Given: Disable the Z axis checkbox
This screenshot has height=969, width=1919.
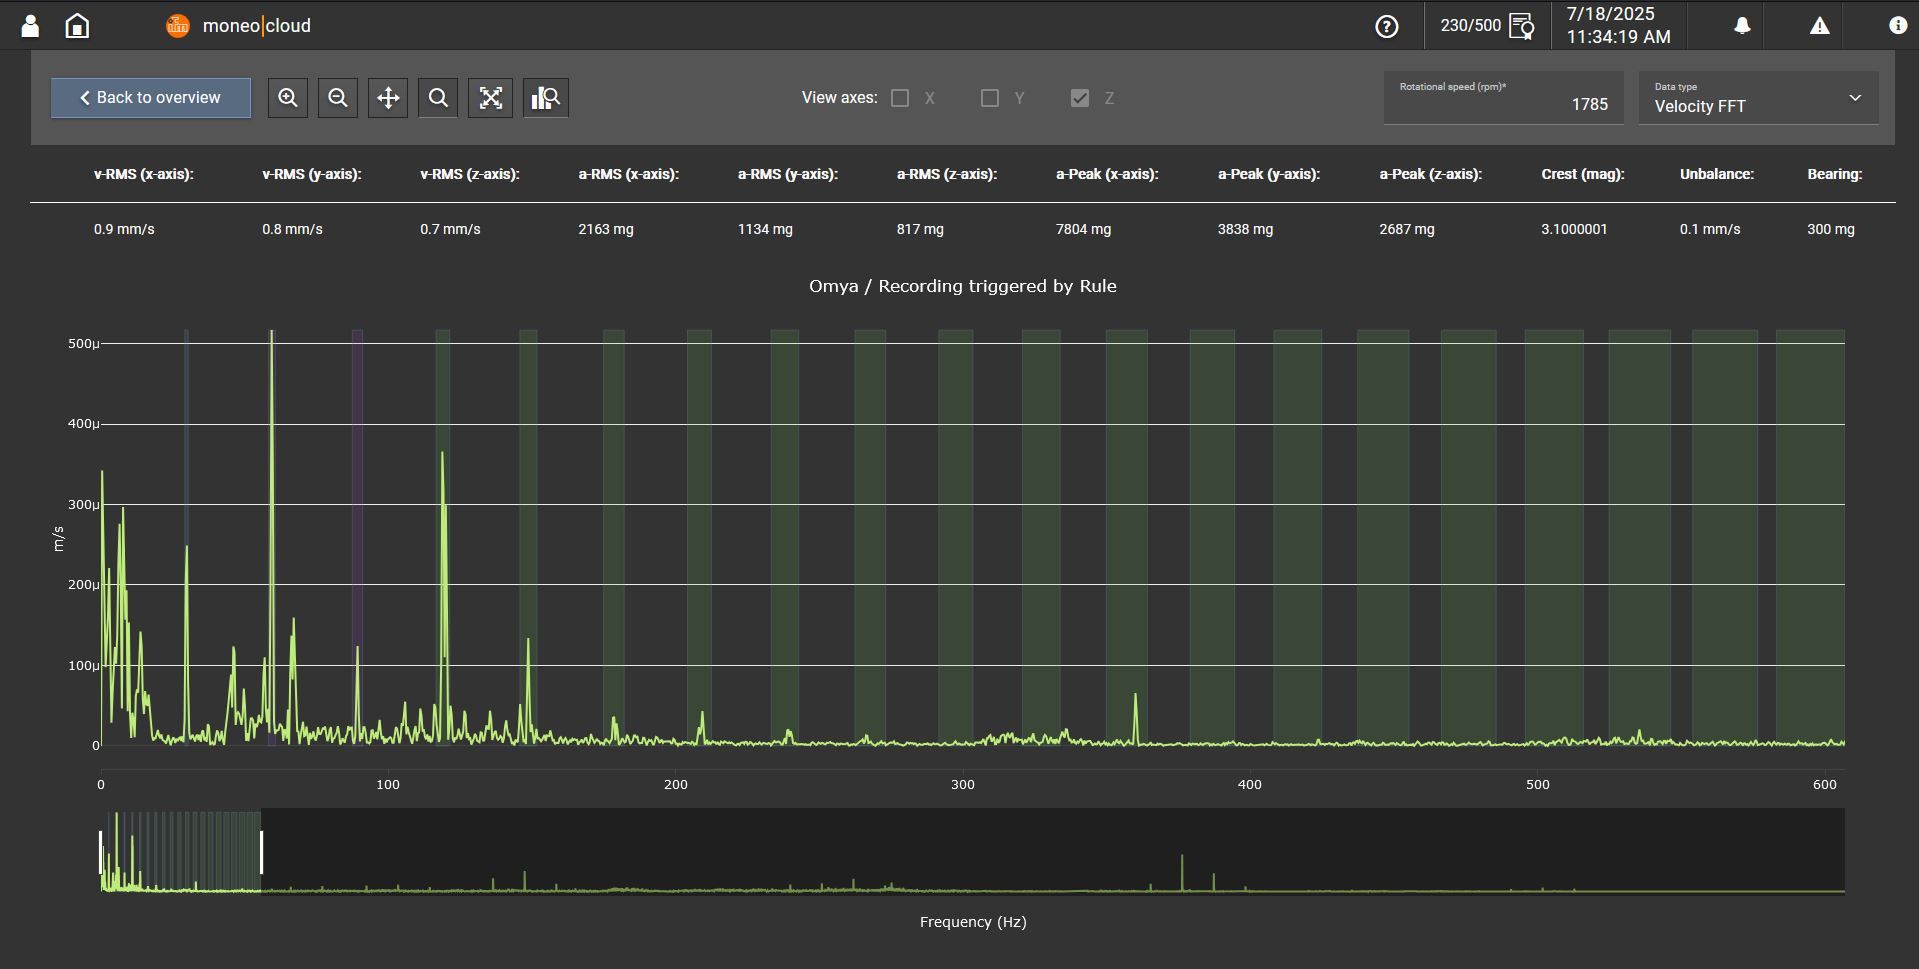Looking at the screenshot, I should coord(1079,97).
